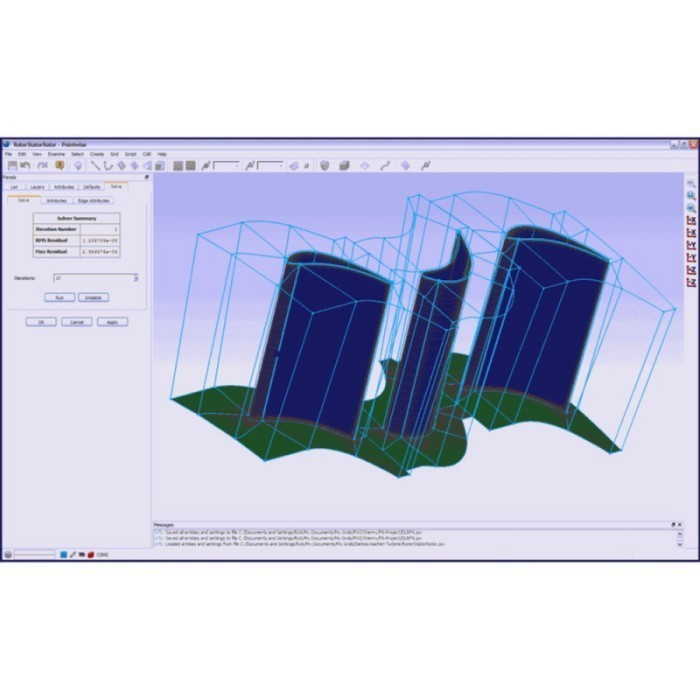This screenshot has width=700, height=700.
Task: Open the Script menu
Action: [x=130, y=154]
